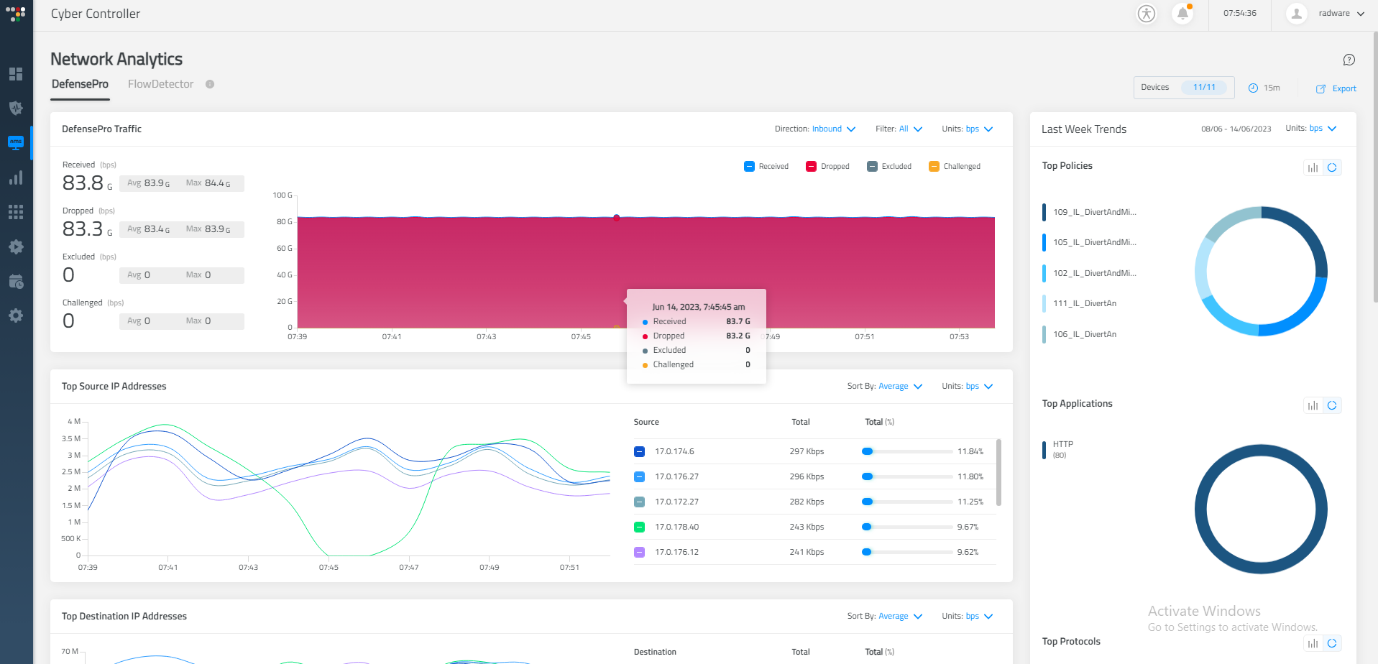Viewport: 1378px width, 664px height.
Task: Click the bar chart icon in the sidebar
Action: tap(15, 177)
